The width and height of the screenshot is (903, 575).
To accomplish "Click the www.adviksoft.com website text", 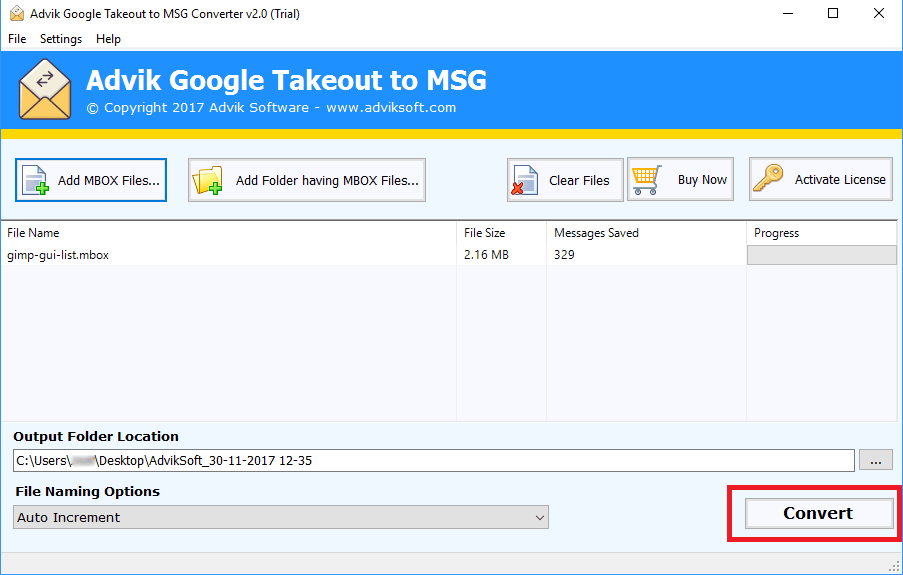I will [x=391, y=108].
